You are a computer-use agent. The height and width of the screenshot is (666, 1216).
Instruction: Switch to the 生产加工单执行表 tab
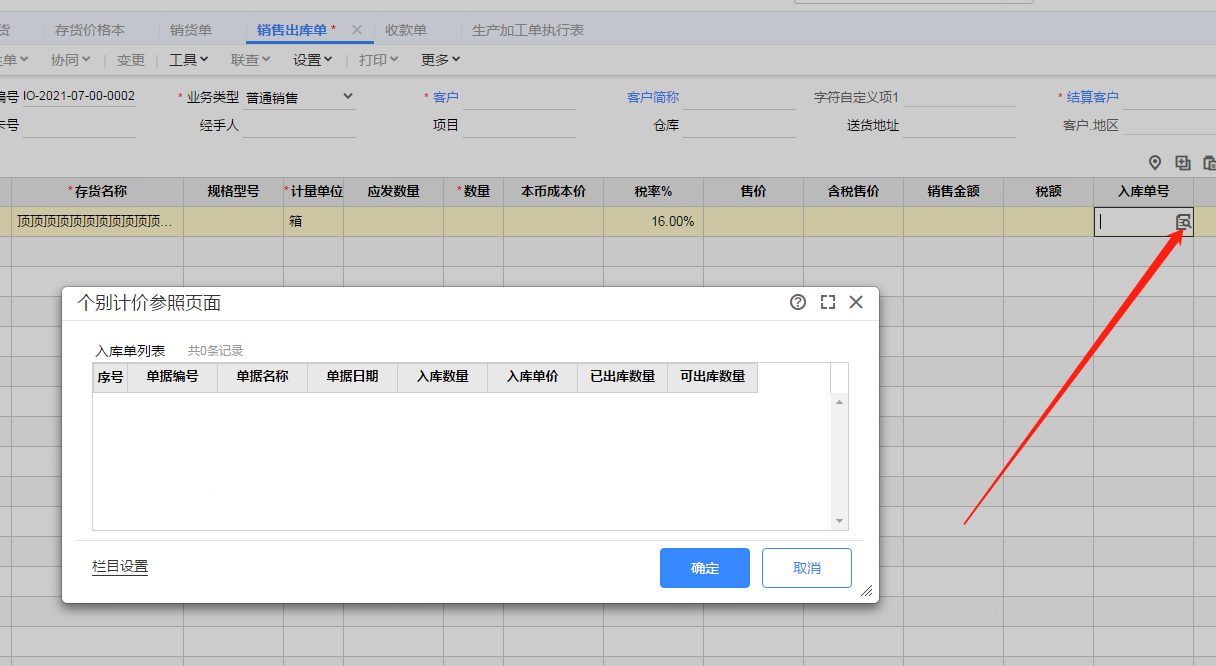pyautogui.click(x=528, y=30)
